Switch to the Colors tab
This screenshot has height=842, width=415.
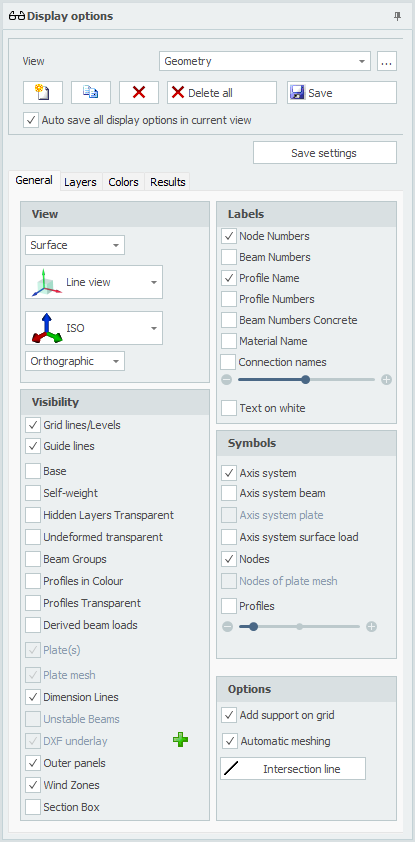pyautogui.click(x=123, y=182)
